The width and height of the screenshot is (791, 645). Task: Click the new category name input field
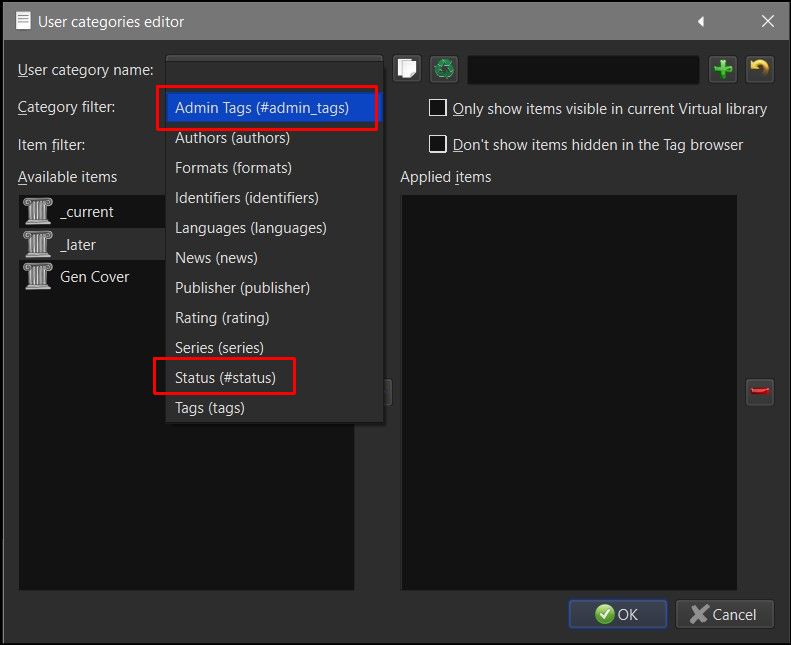tap(583, 69)
